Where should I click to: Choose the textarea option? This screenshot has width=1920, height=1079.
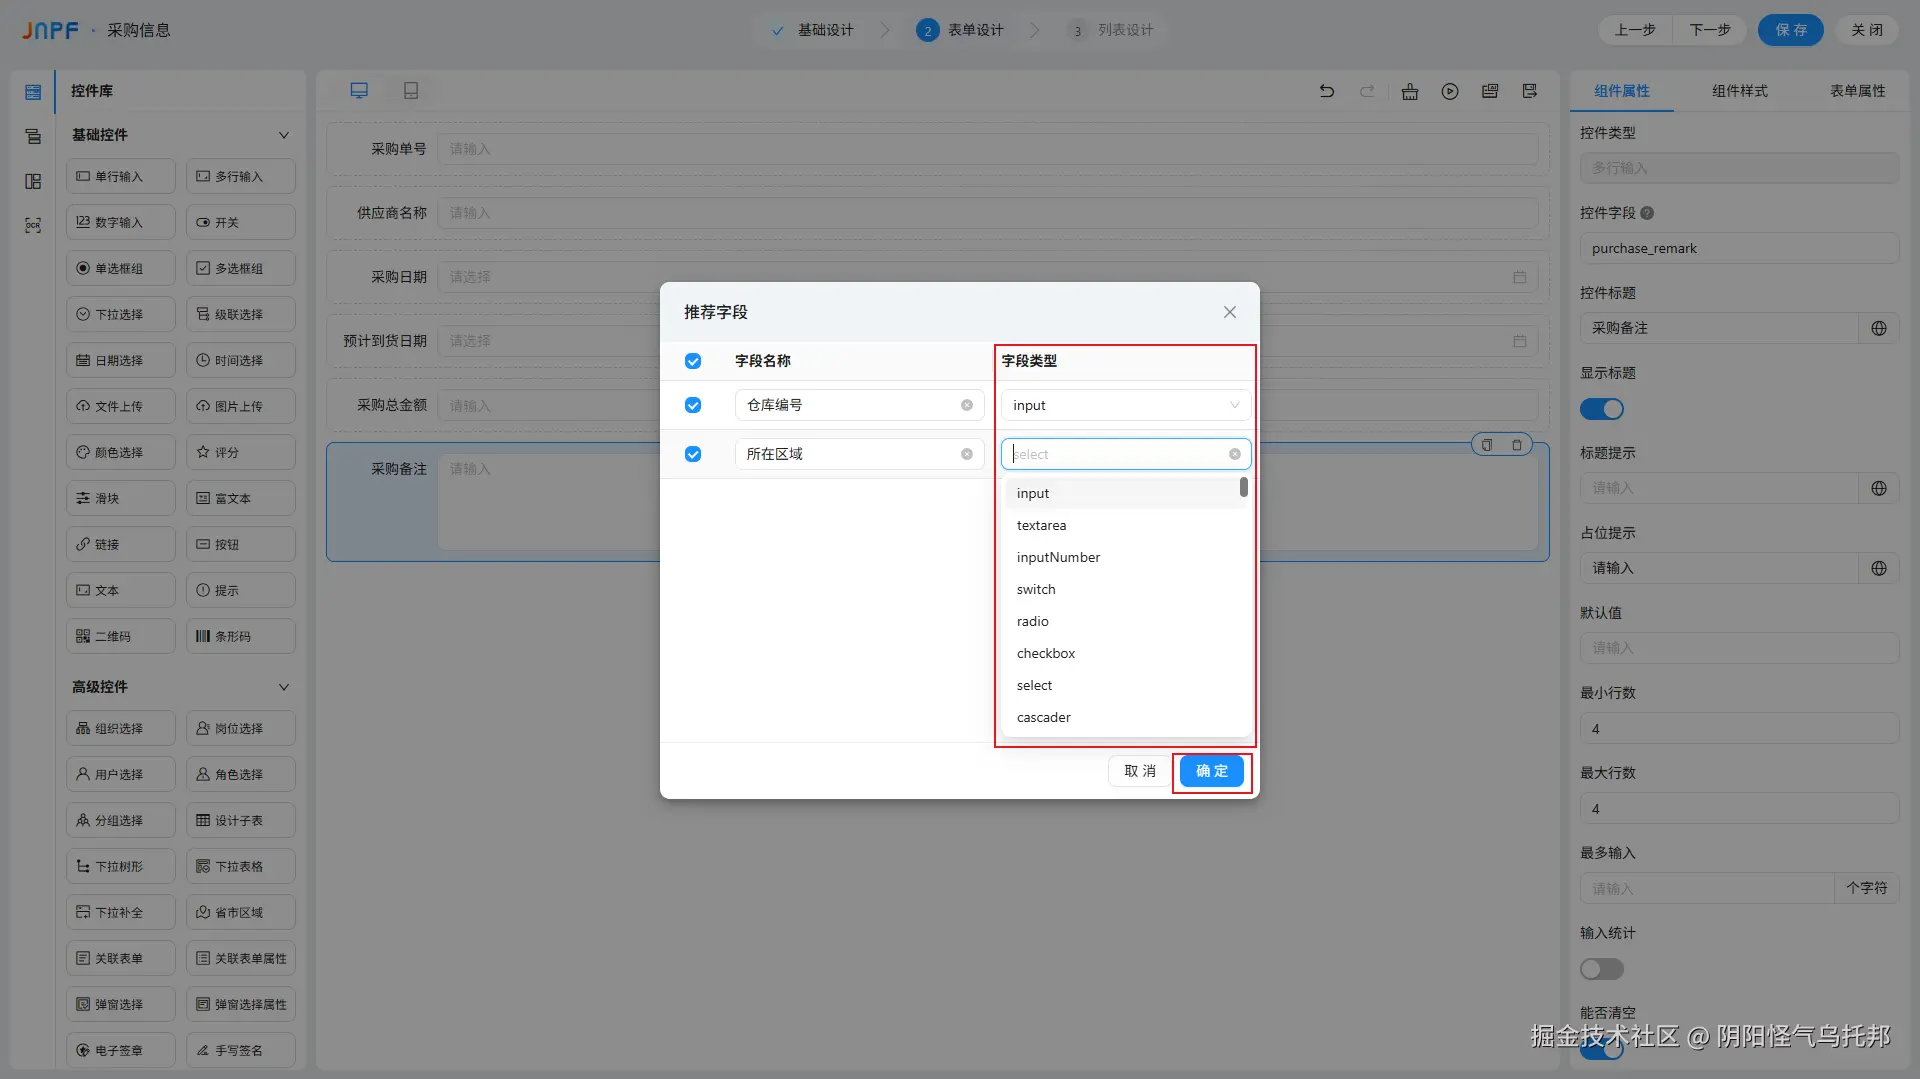[x=1124, y=525]
